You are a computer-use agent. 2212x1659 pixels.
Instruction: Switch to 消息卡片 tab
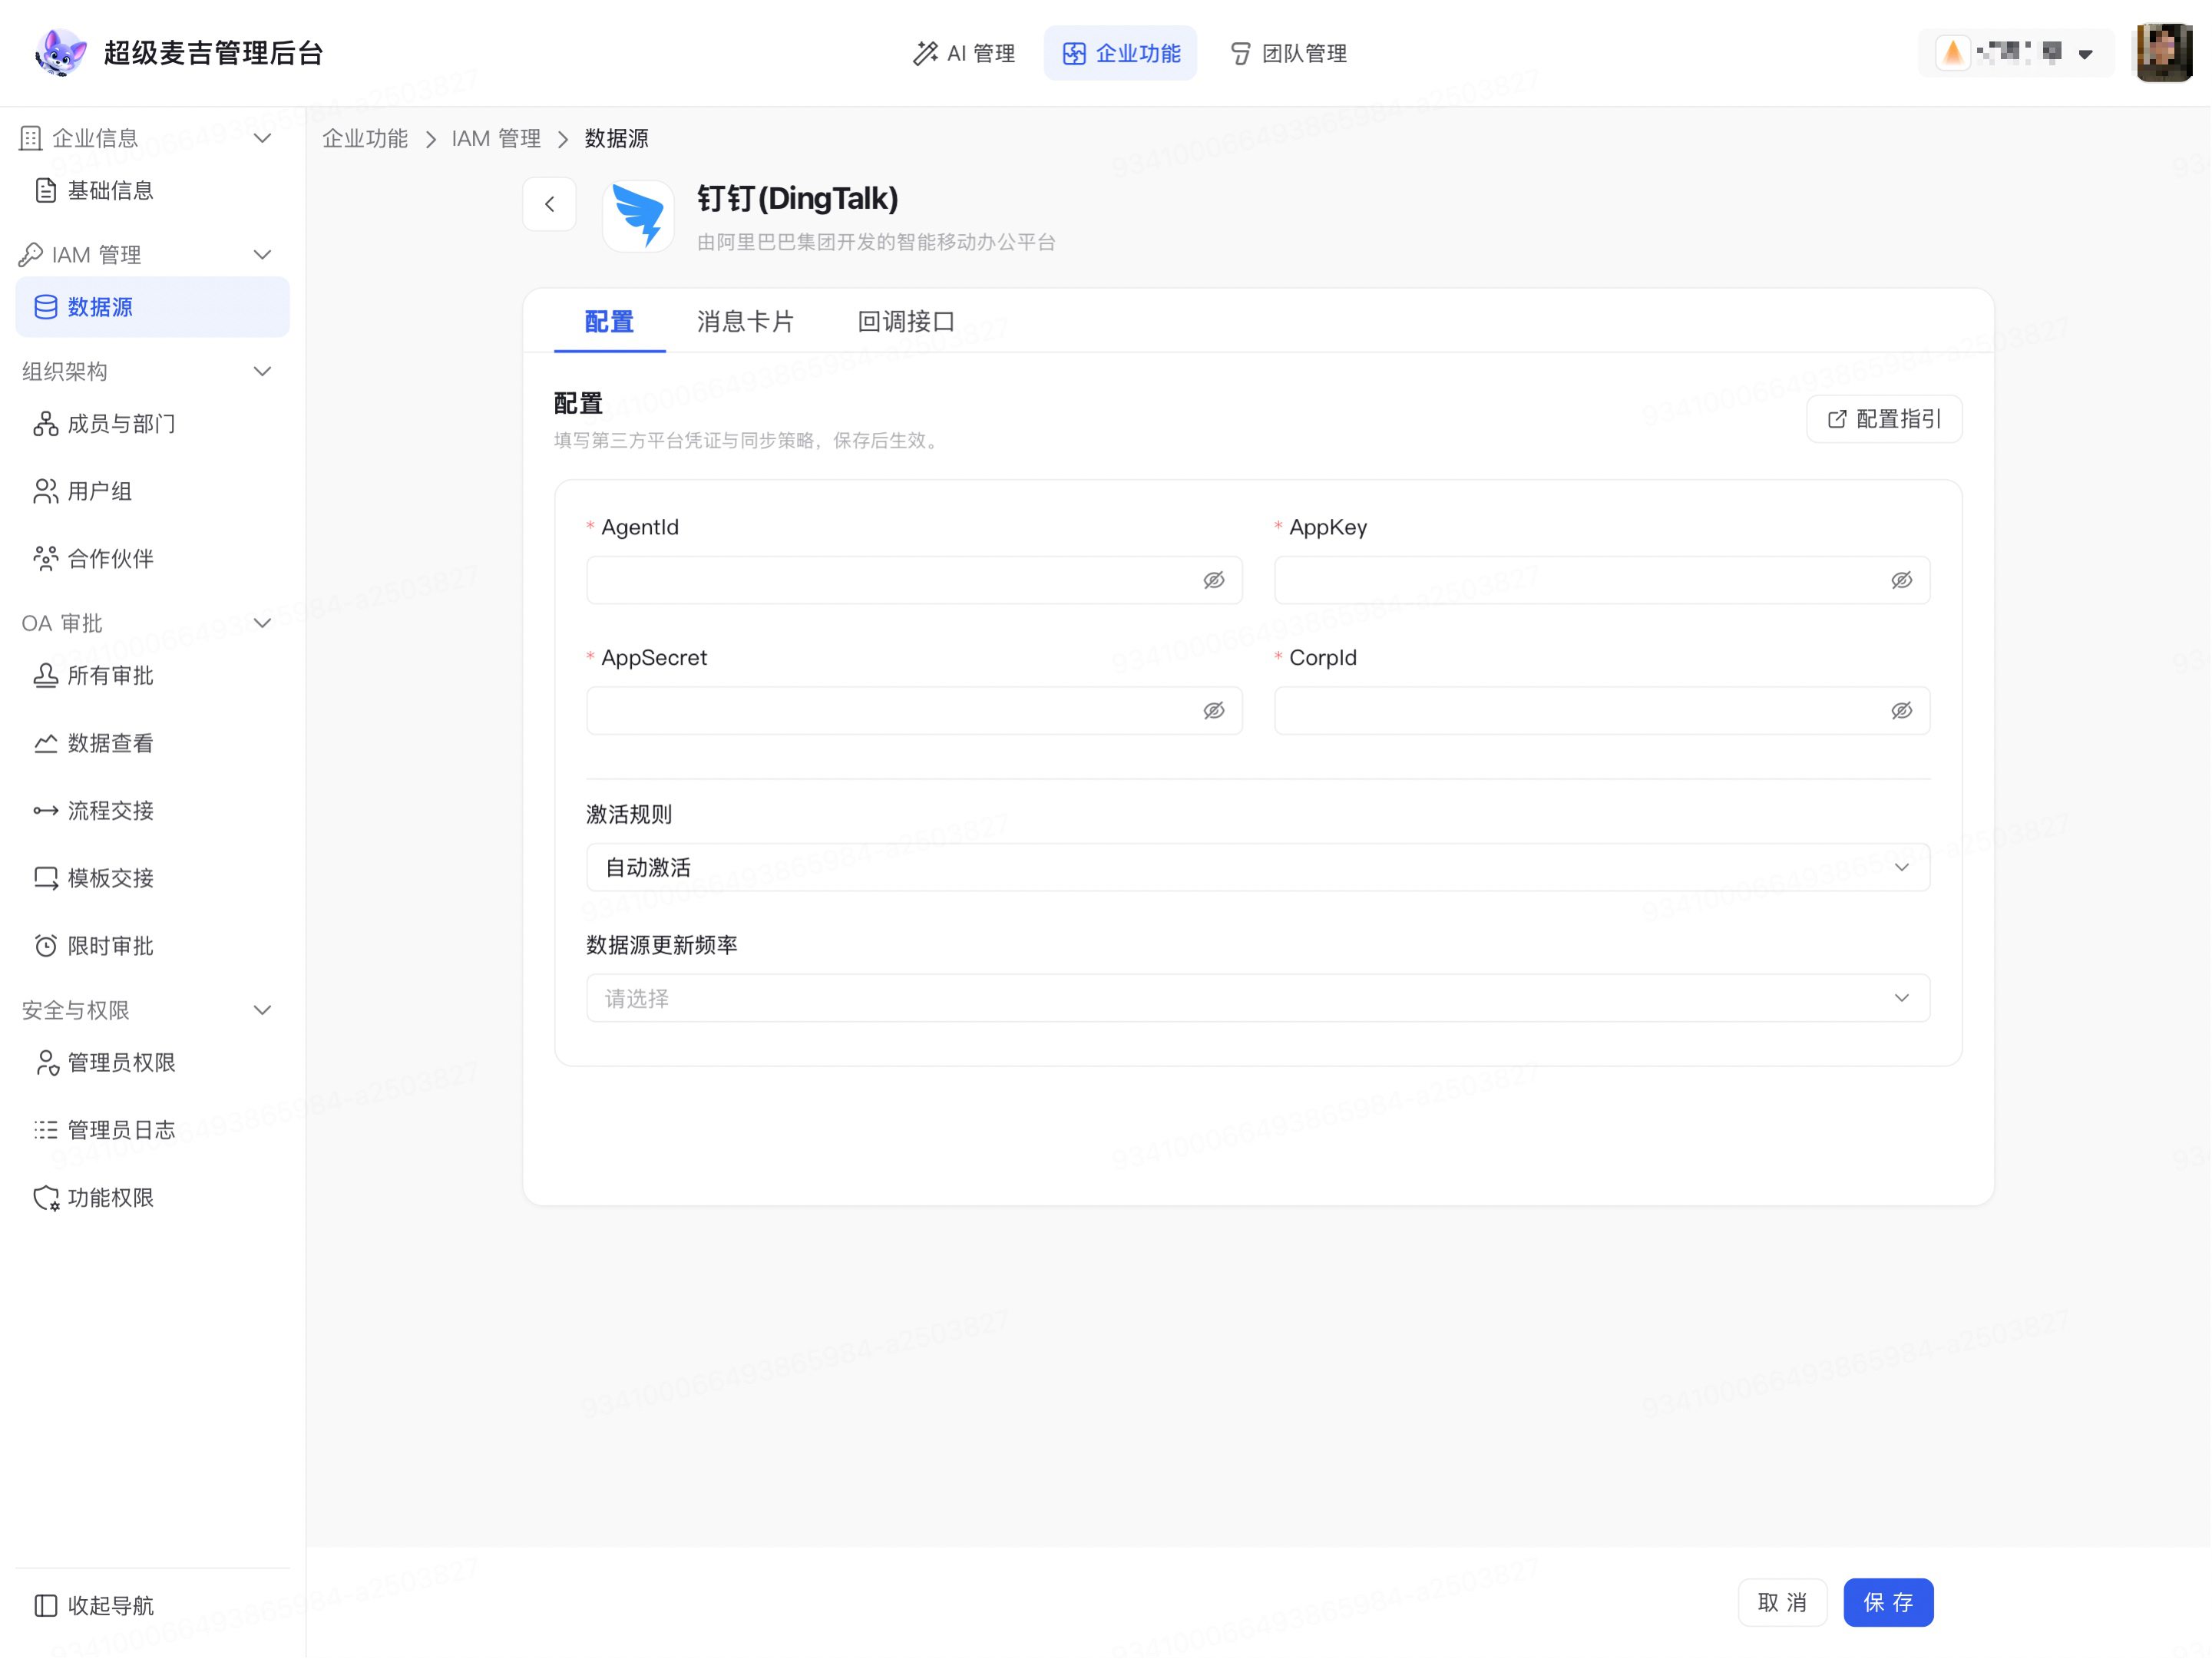click(746, 321)
